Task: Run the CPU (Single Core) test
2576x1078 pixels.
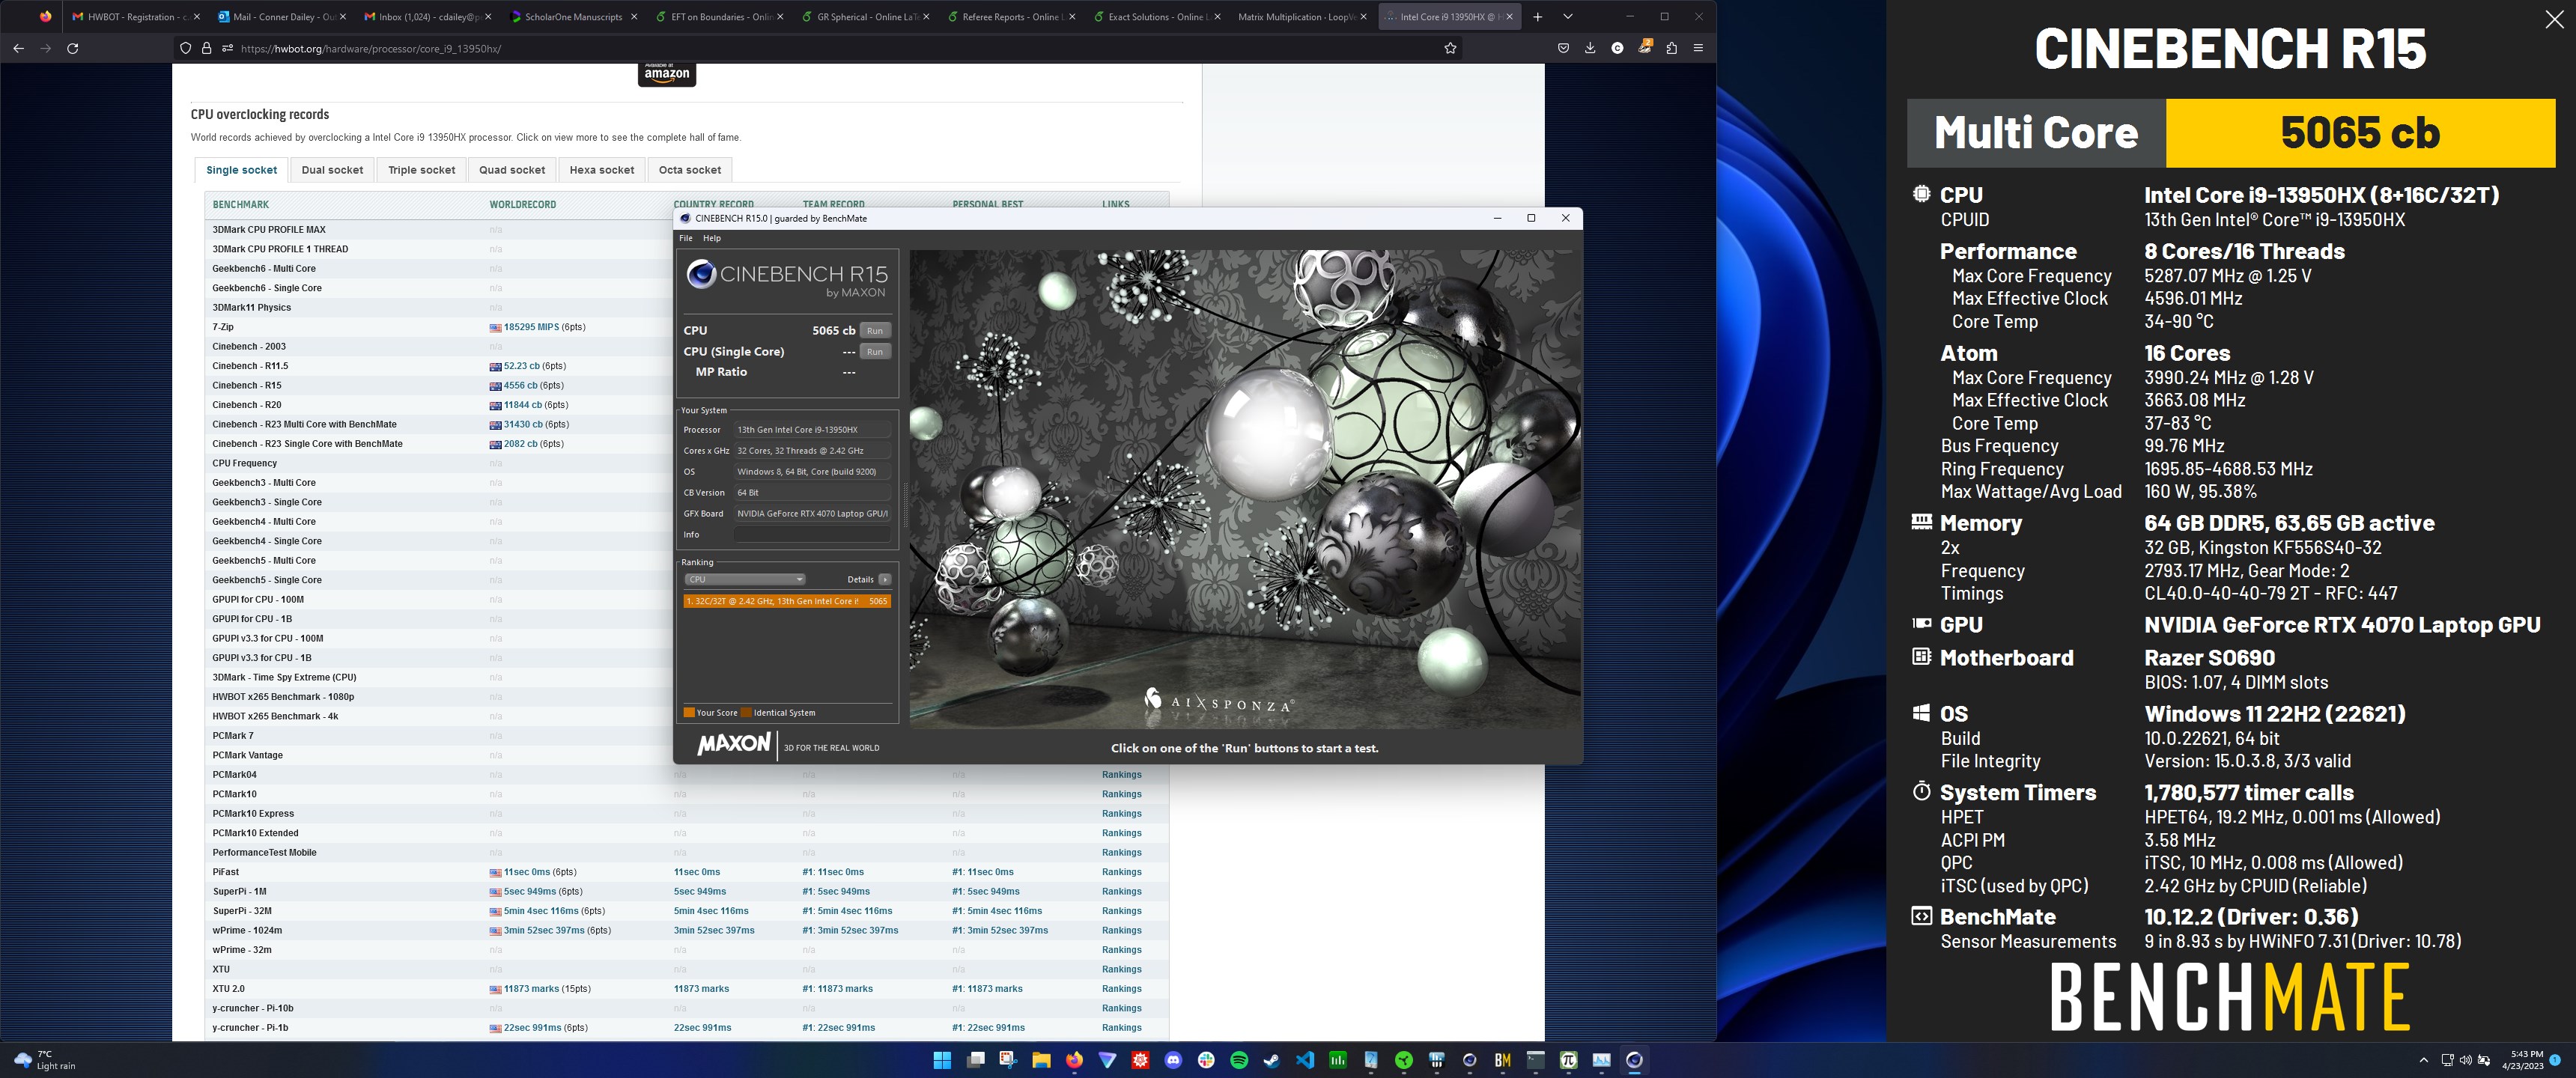Action: tap(875, 351)
